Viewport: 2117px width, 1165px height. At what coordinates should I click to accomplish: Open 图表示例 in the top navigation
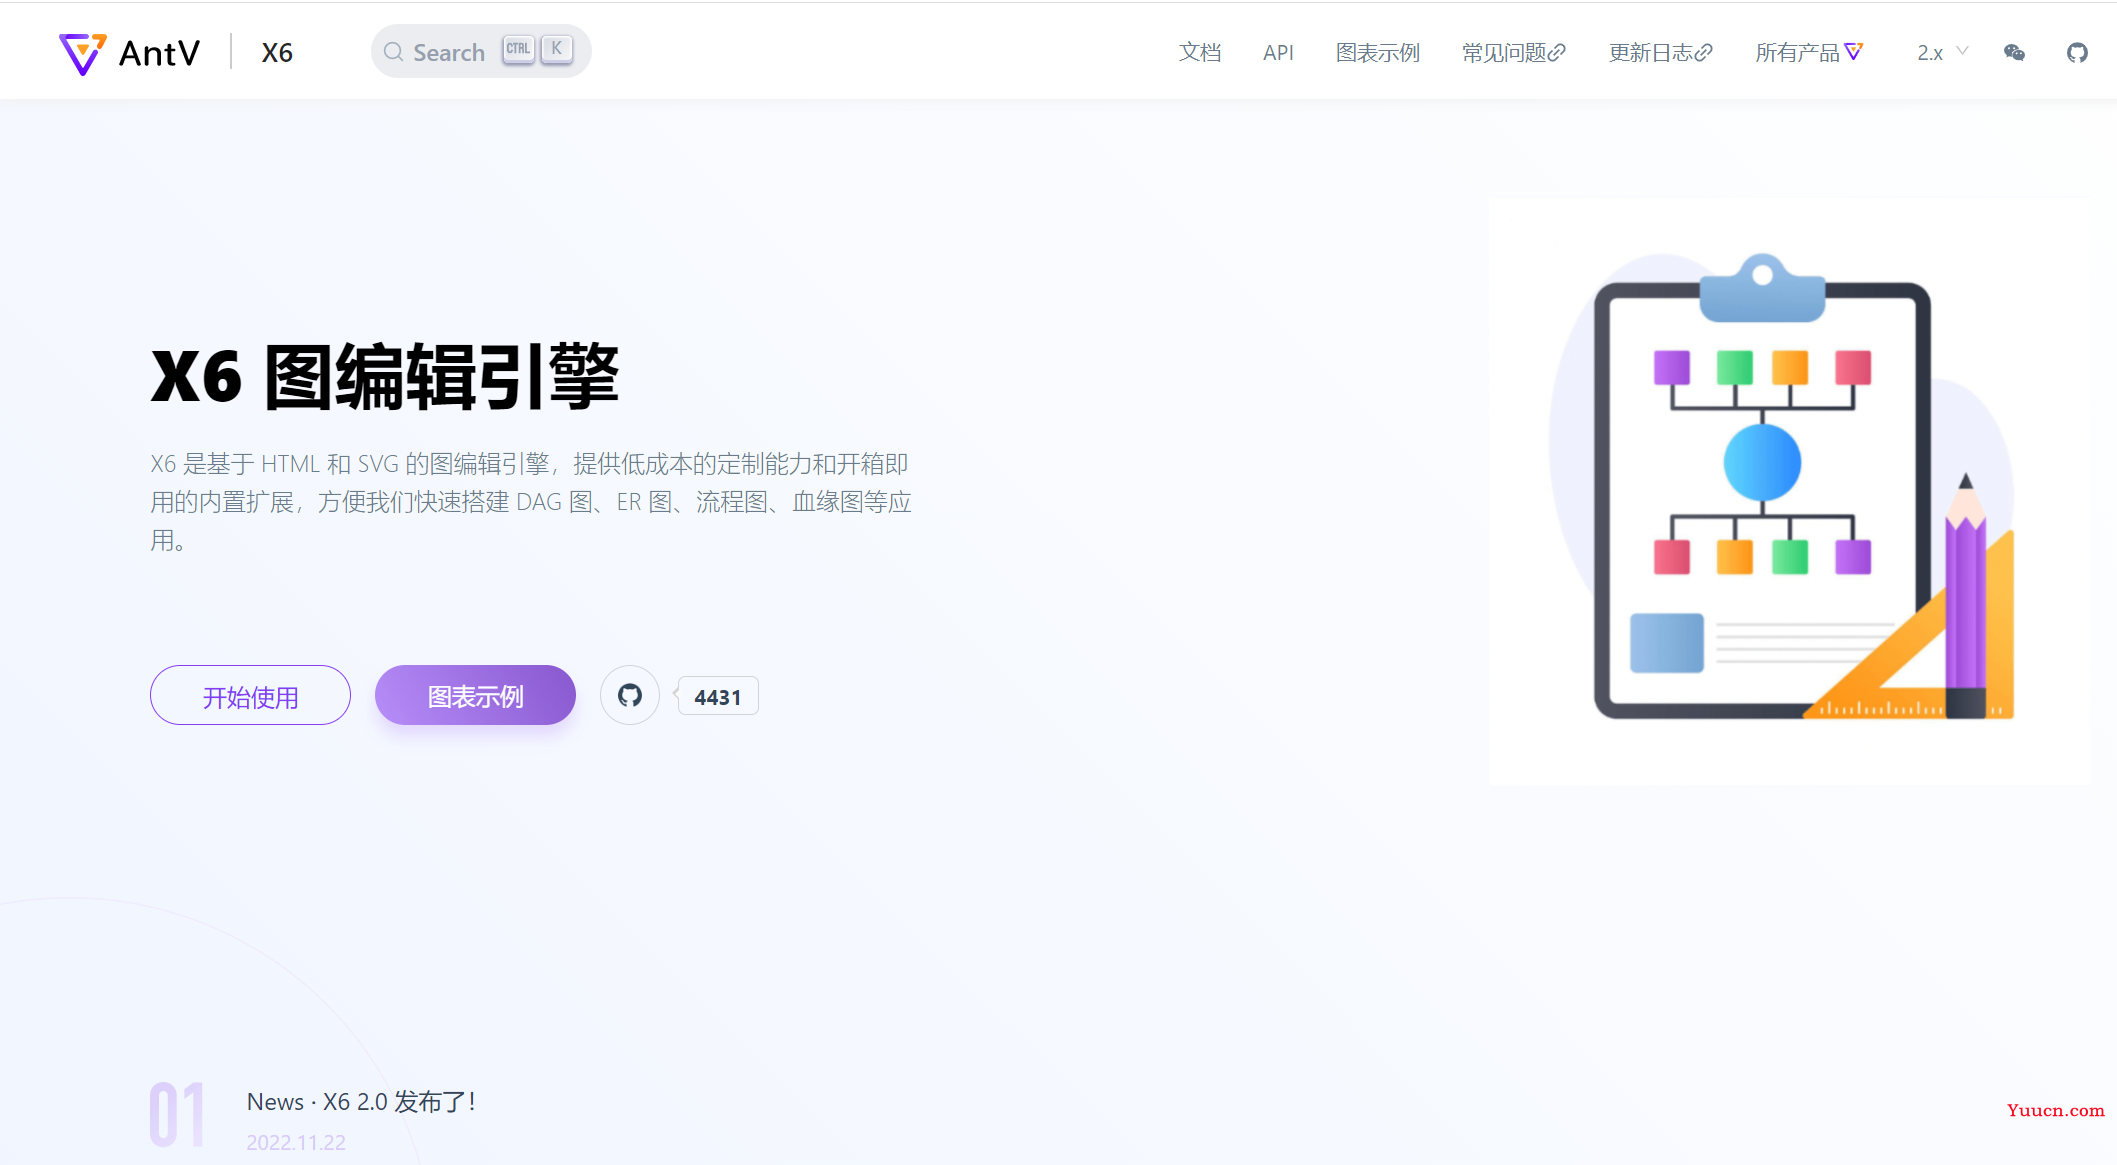1378,53
